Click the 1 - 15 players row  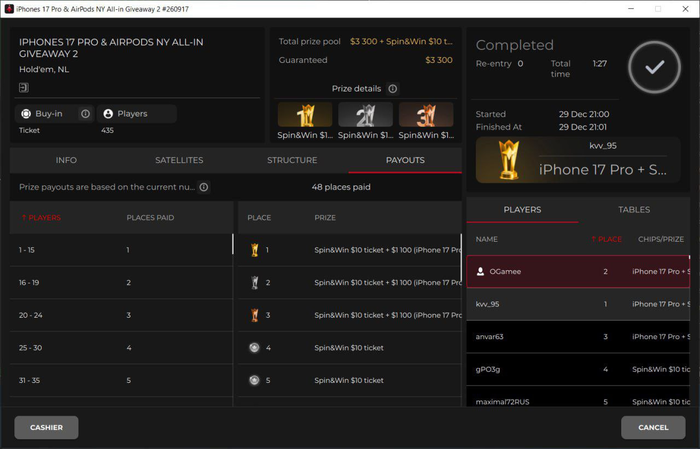point(121,250)
